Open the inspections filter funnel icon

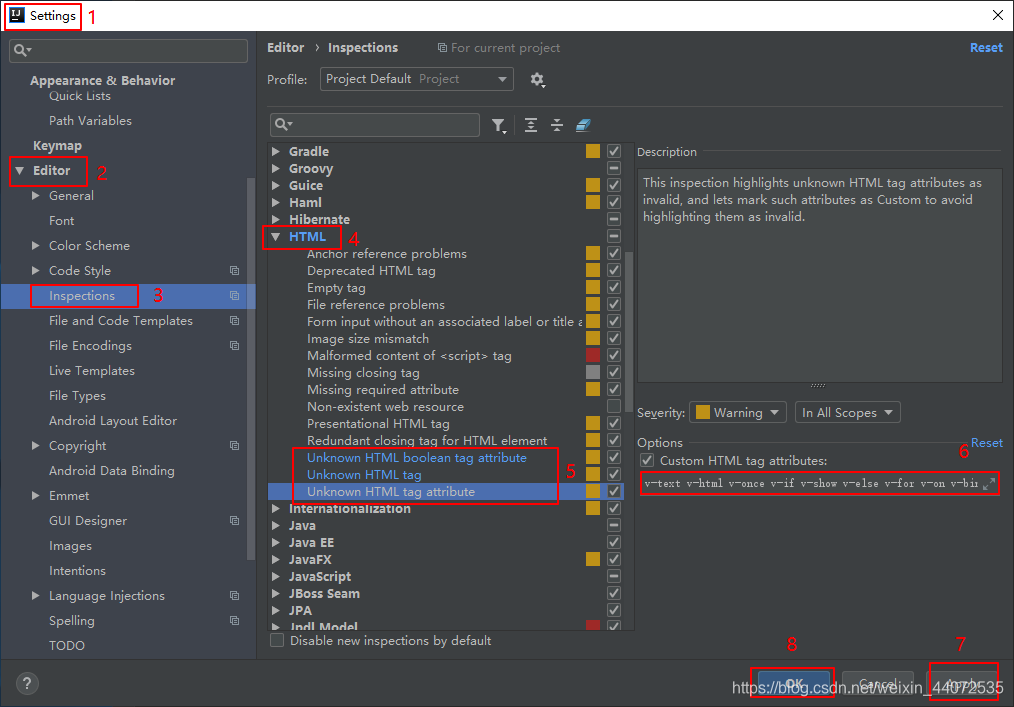point(498,125)
